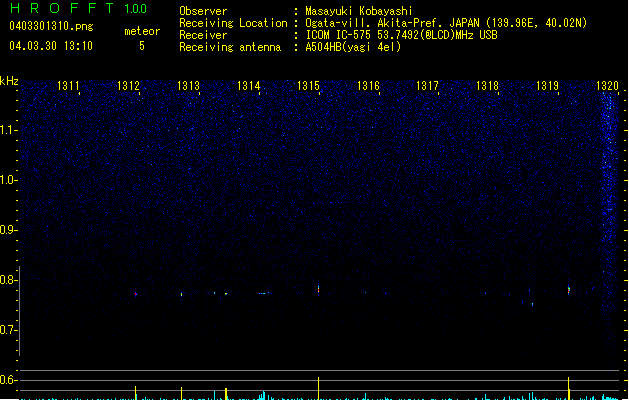The height and width of the screenshot is (400, 629).
Task: Click the 1313 time axis marker
Action: pos(188,86)
